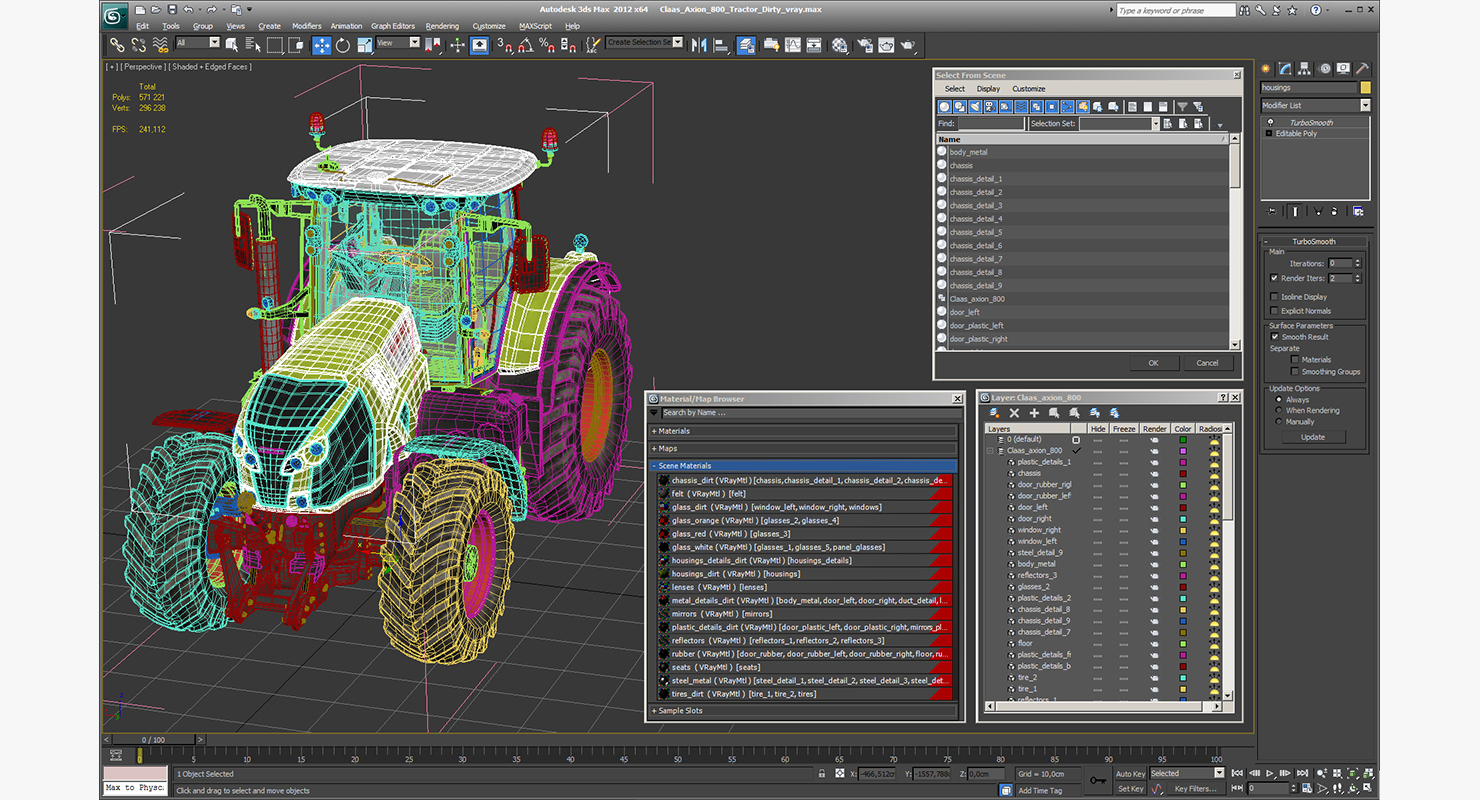
Task: Select When Rendering update option
Action: pyautogui.click(x=1278, y=411)
